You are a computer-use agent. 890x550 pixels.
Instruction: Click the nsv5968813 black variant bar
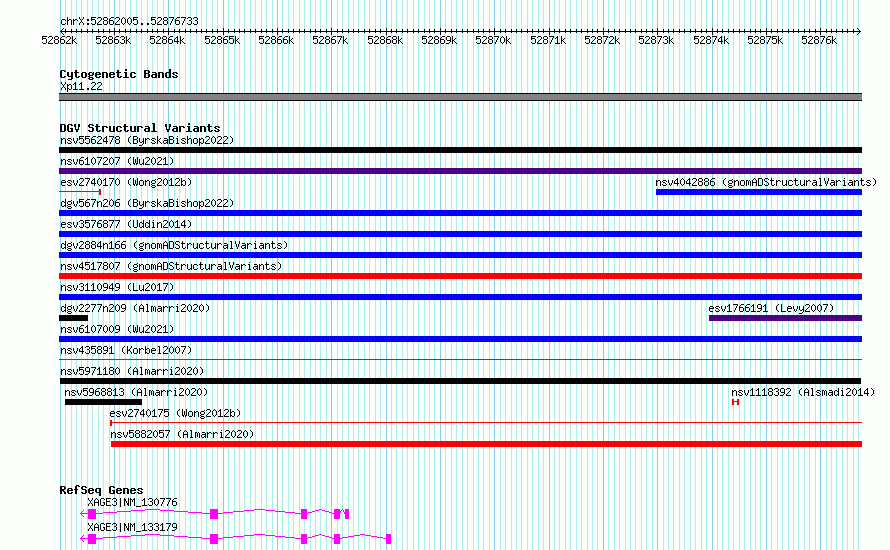pos(103,402)
